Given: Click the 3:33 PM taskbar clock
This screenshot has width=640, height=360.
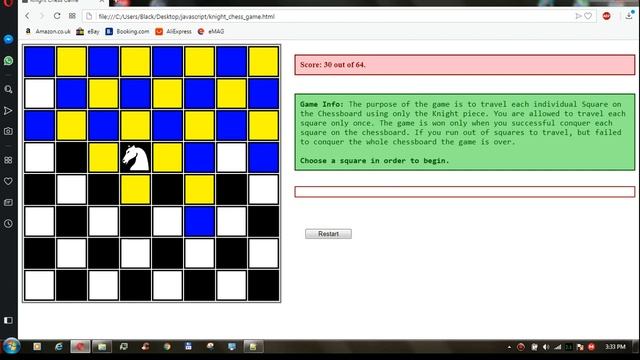Looking at the screenshot, I should click(615, 347).
